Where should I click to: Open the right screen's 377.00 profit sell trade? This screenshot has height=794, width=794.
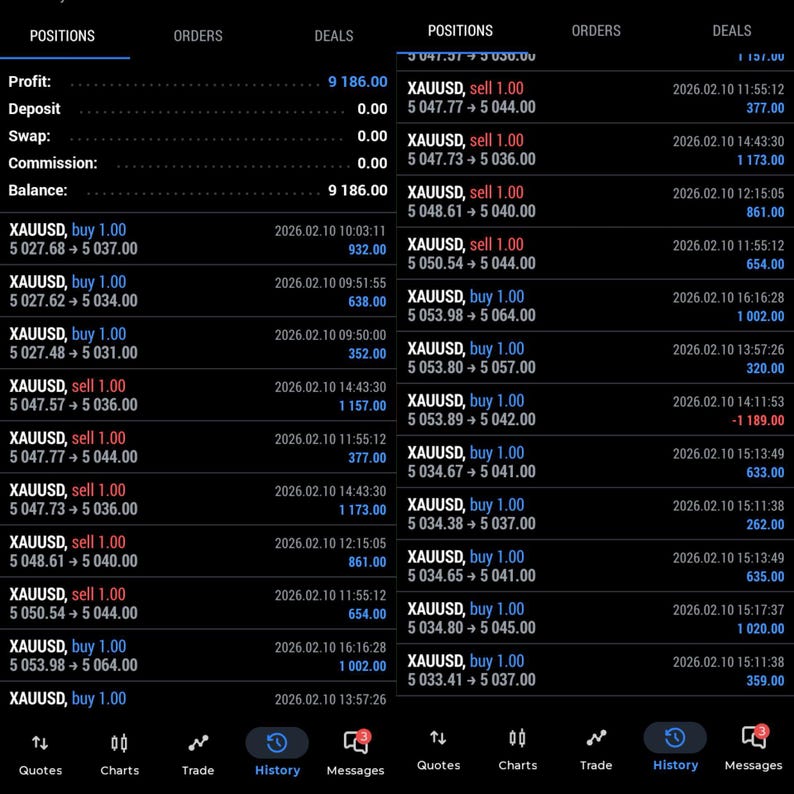596,97
